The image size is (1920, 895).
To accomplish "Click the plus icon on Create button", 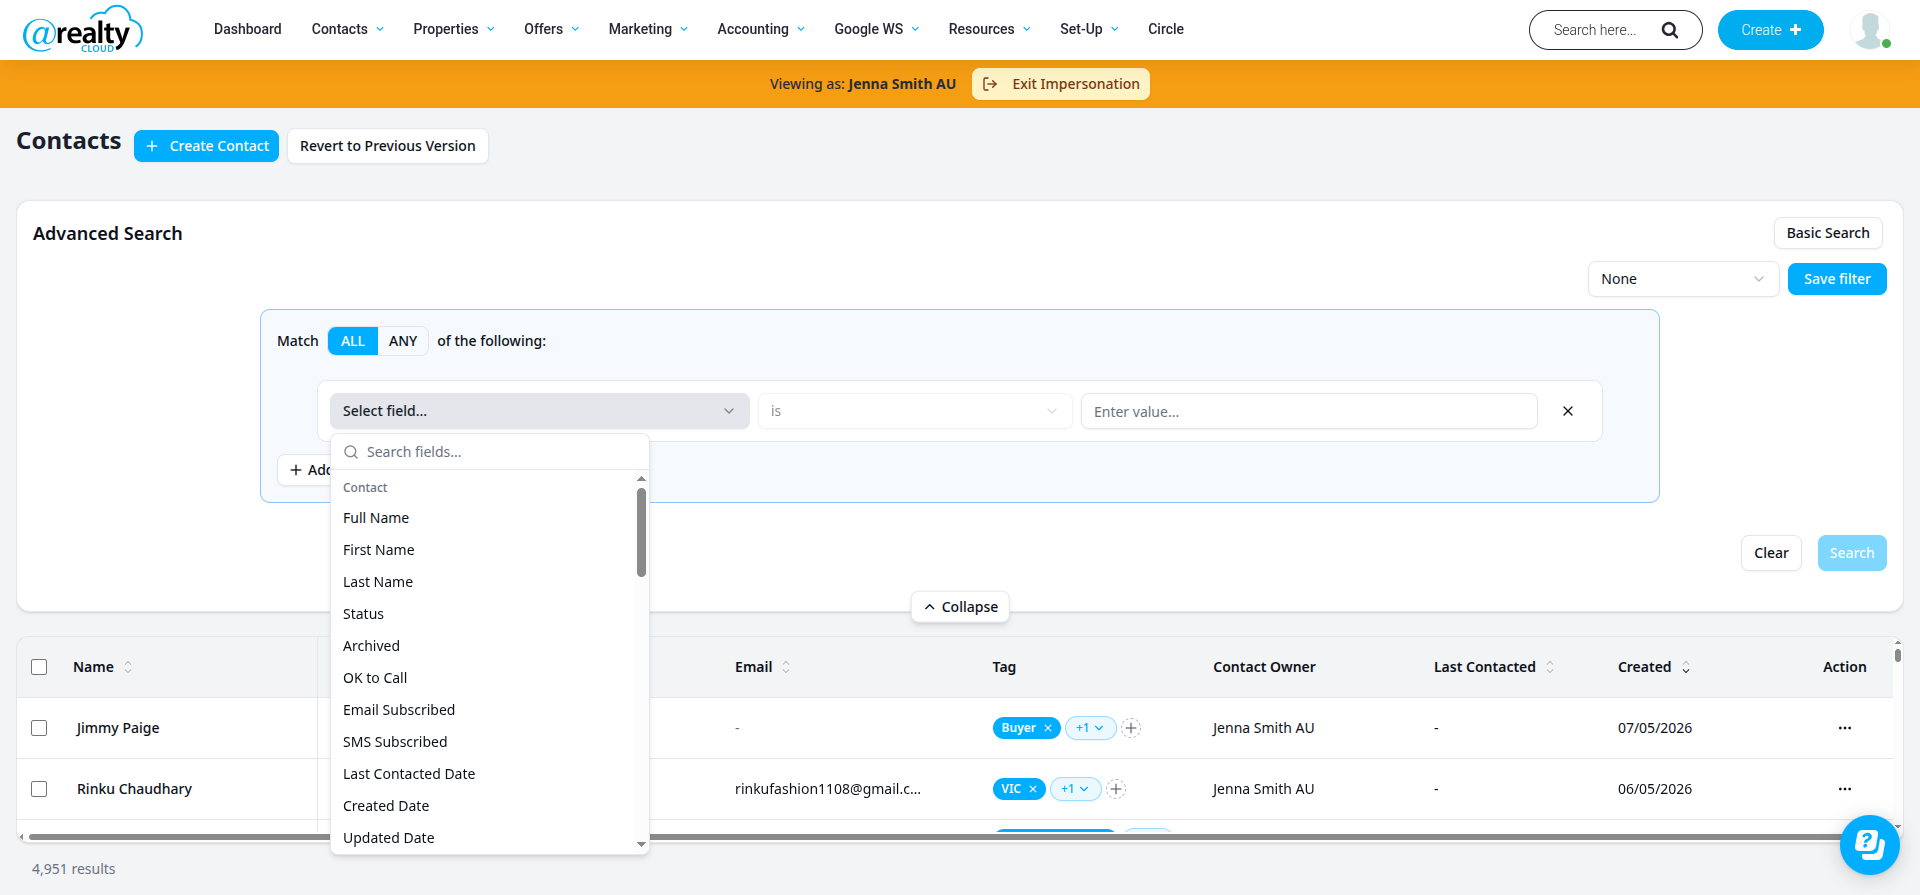I will [x=1796, y=30].
